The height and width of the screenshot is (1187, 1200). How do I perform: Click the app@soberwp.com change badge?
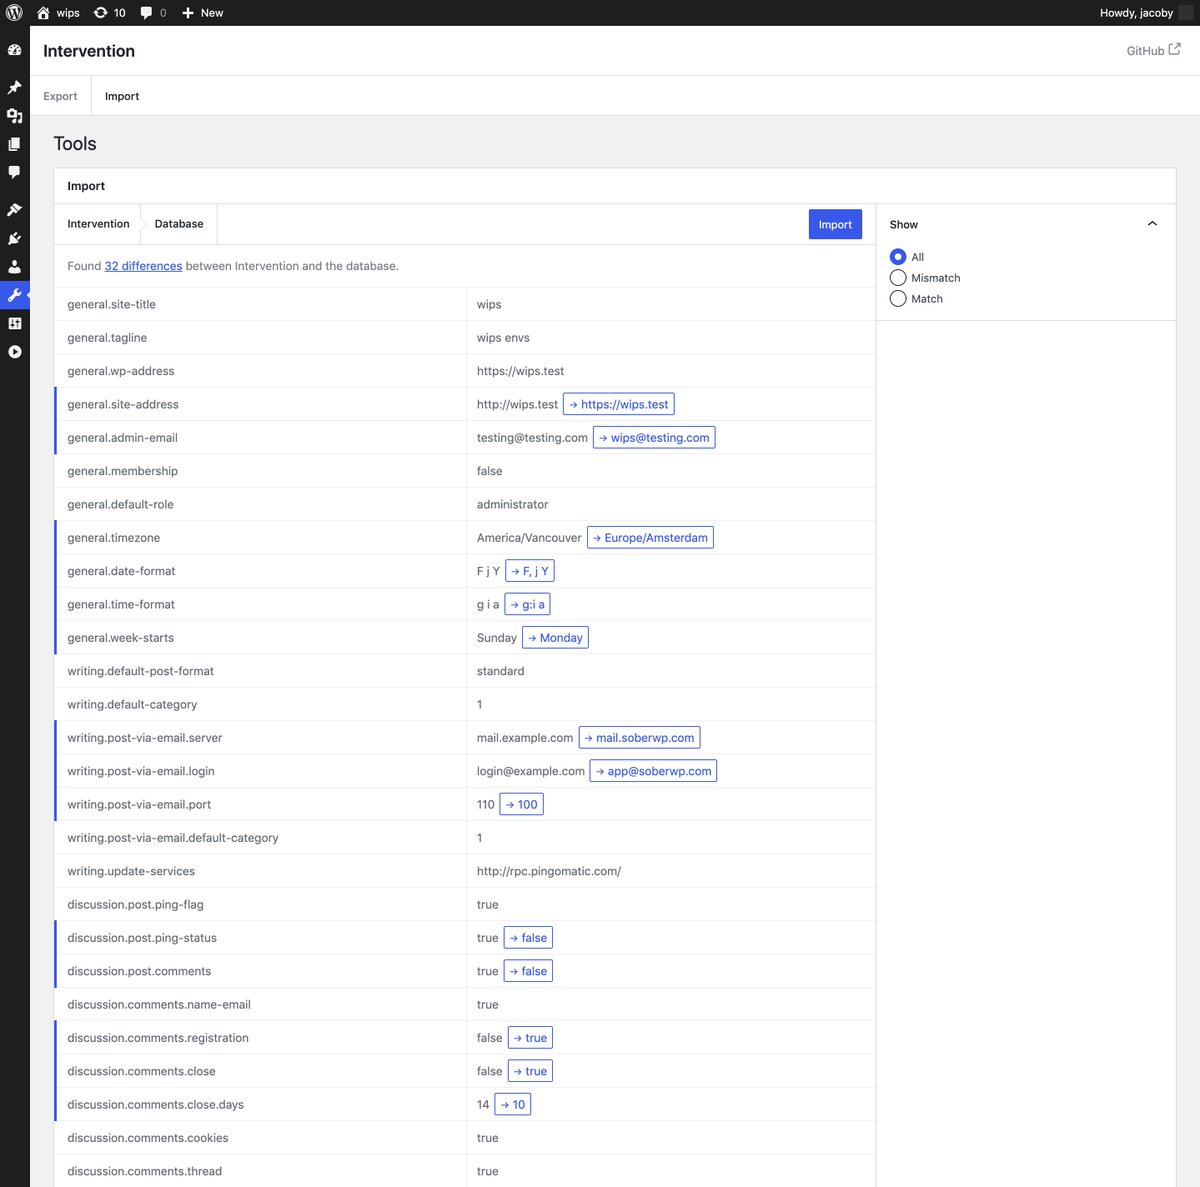(x=653, y=771)
